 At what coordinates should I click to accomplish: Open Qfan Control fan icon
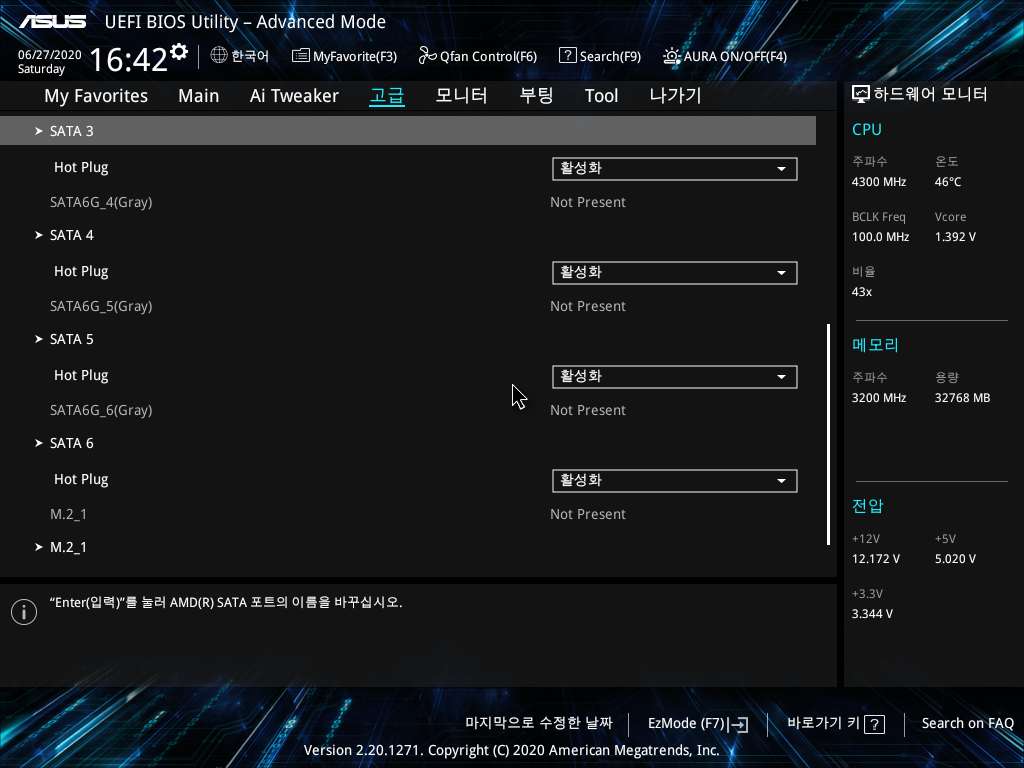pyautogui.click(x=427, y=56)
